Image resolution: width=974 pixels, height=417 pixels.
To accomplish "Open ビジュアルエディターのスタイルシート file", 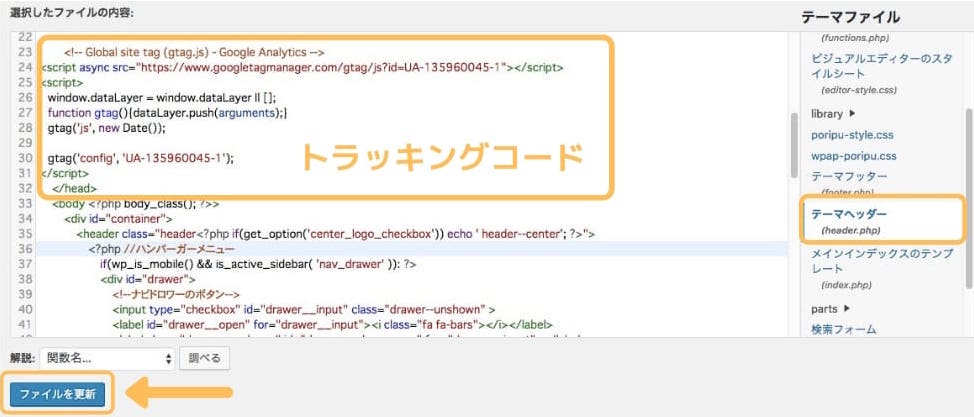I will (881, 66).
